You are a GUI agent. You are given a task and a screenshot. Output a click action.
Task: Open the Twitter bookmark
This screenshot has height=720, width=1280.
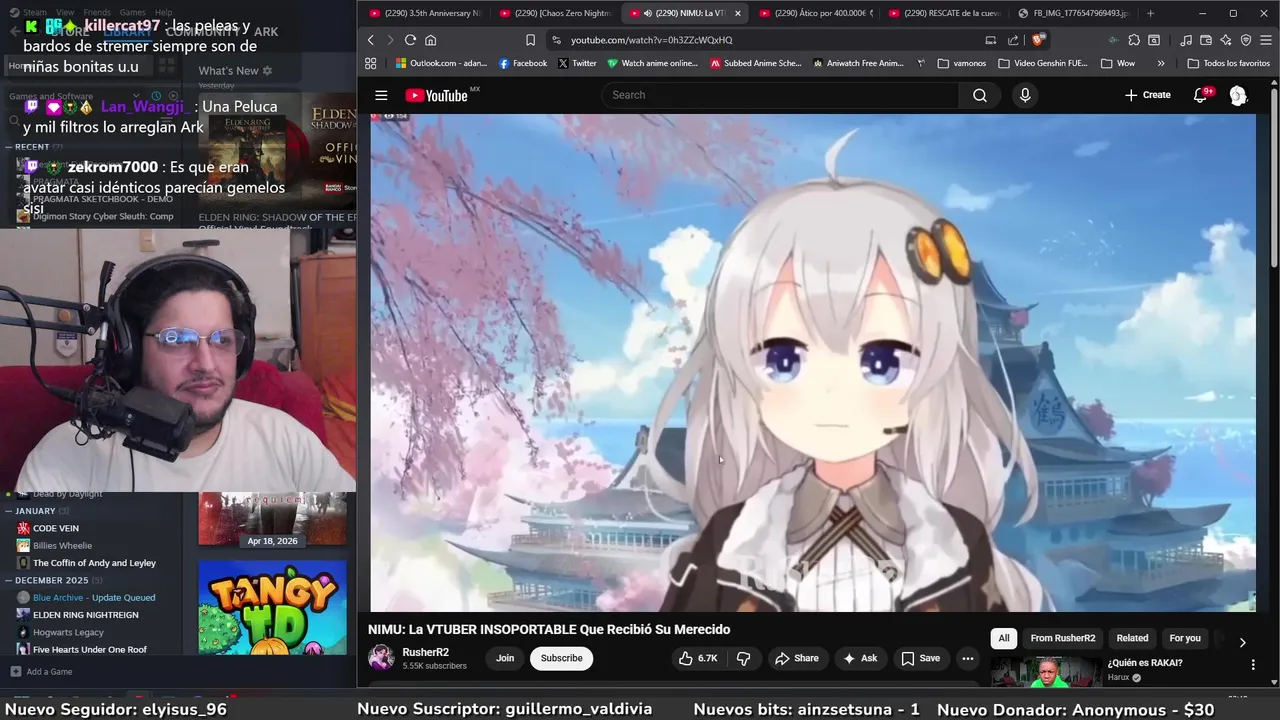pos(577,63)
